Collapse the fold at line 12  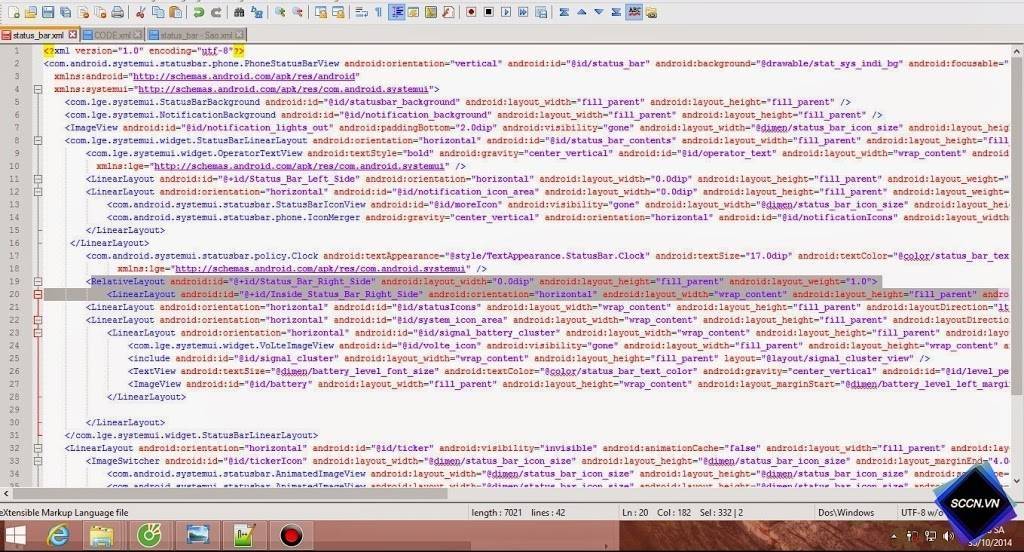tap(38, 192)
